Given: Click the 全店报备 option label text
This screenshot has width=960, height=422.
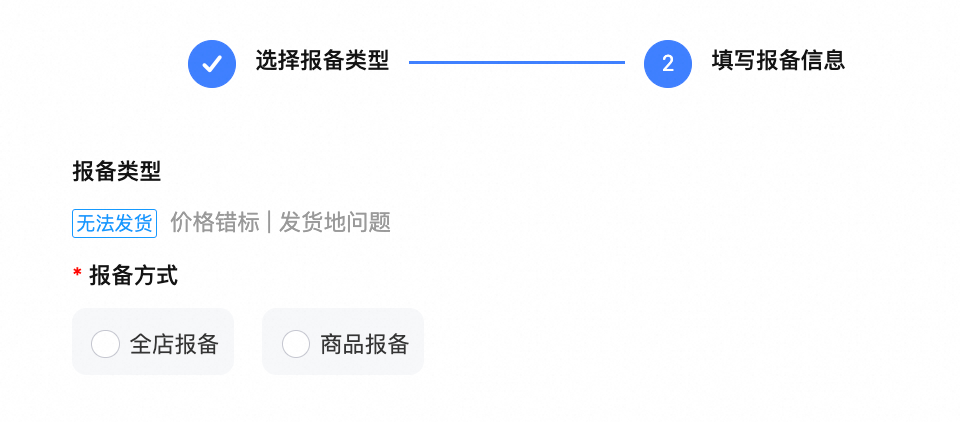Looking at the screenshot, I should pyautogui.click(x=174, y=344).
